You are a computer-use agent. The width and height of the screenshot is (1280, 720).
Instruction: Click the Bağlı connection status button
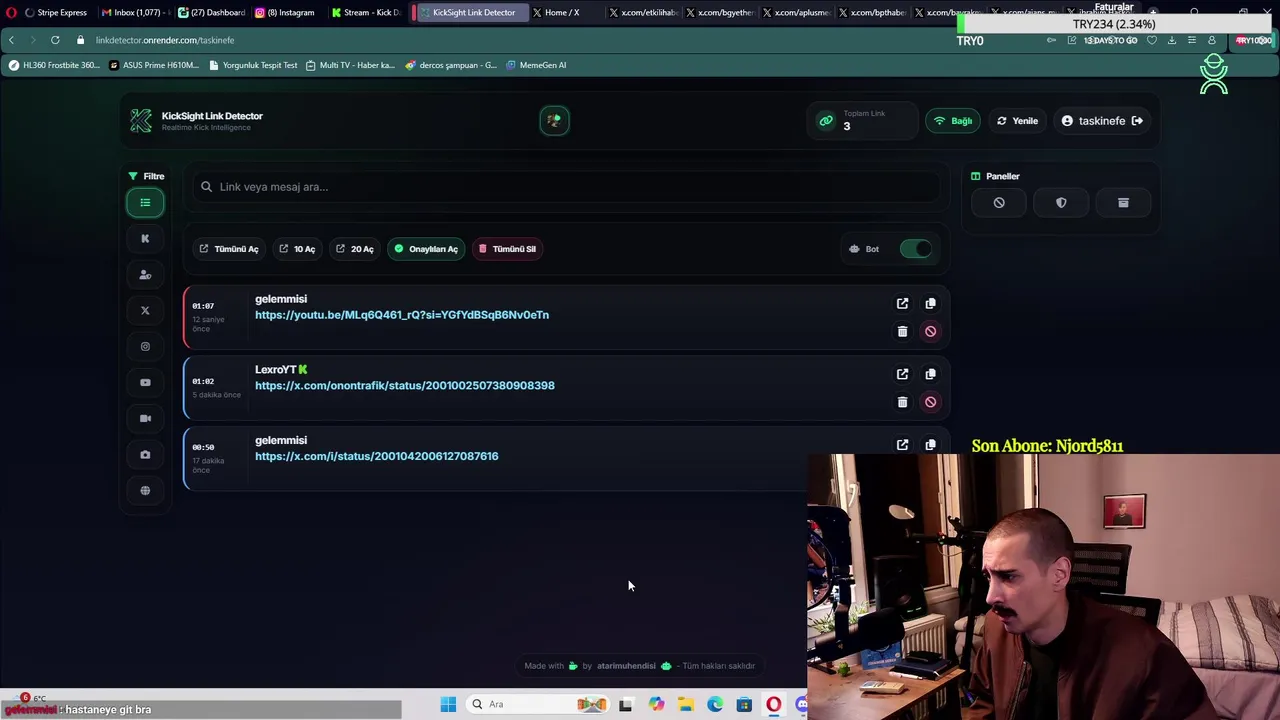tap(952, 121)
